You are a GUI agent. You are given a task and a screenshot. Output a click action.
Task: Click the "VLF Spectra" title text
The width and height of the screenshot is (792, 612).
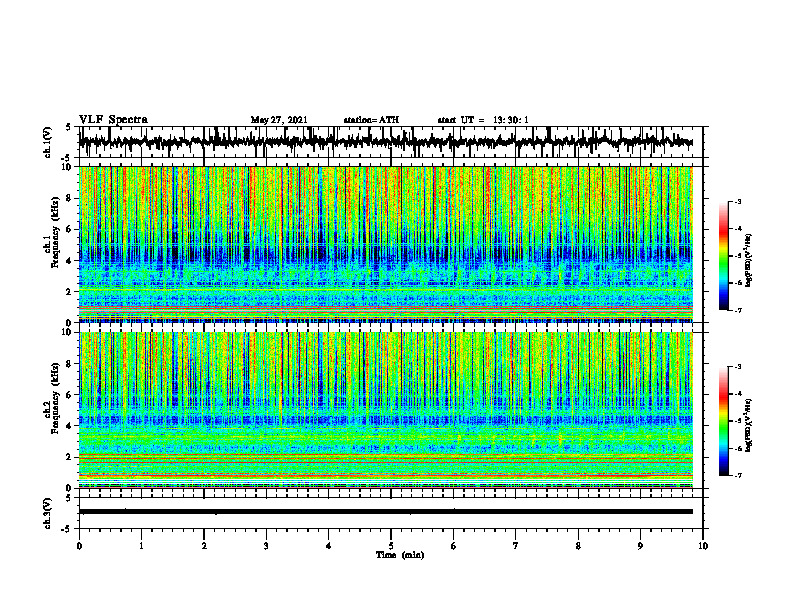coord(114,120)
